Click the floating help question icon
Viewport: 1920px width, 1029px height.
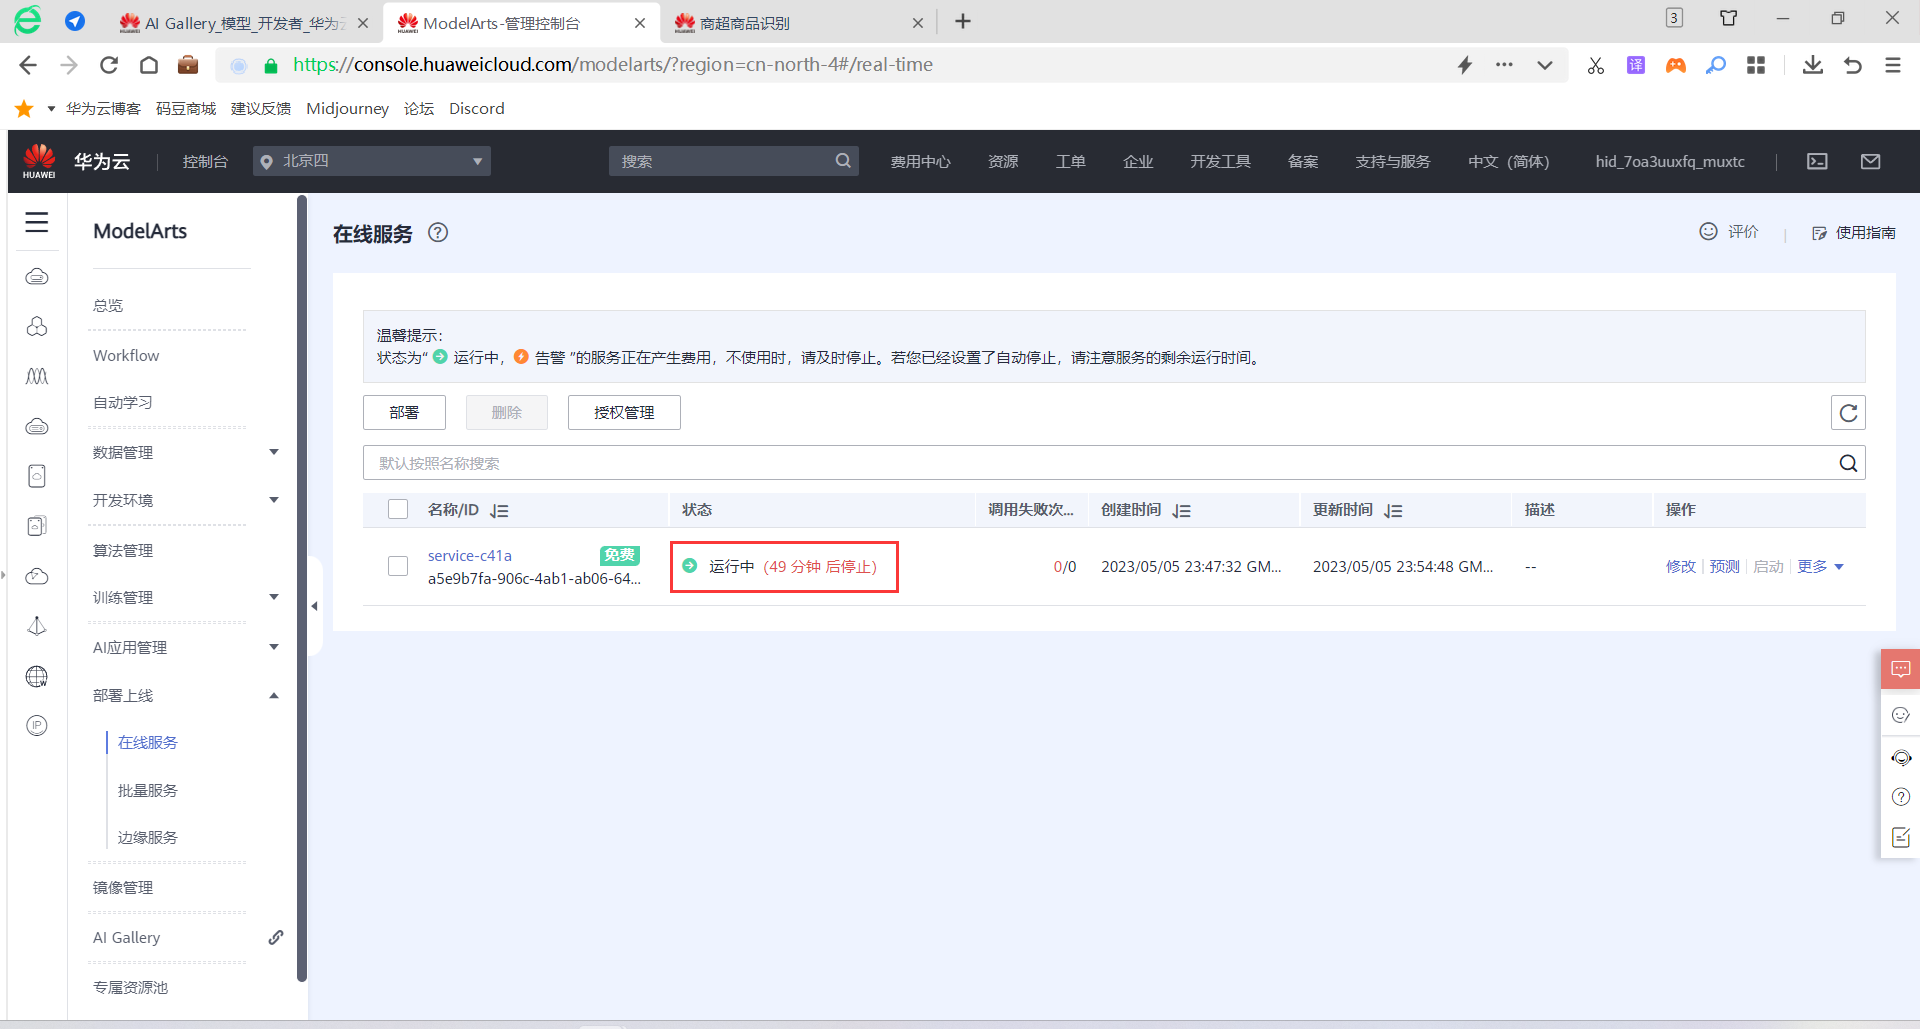point(1901,797)
